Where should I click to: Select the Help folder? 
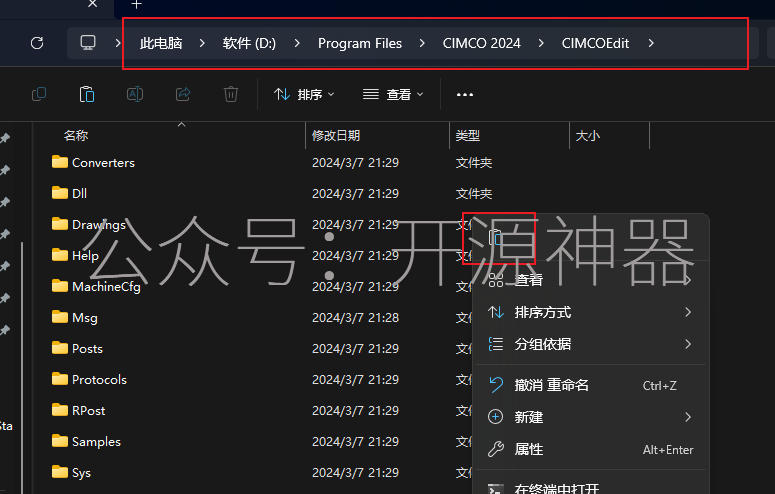click(85, 256)
